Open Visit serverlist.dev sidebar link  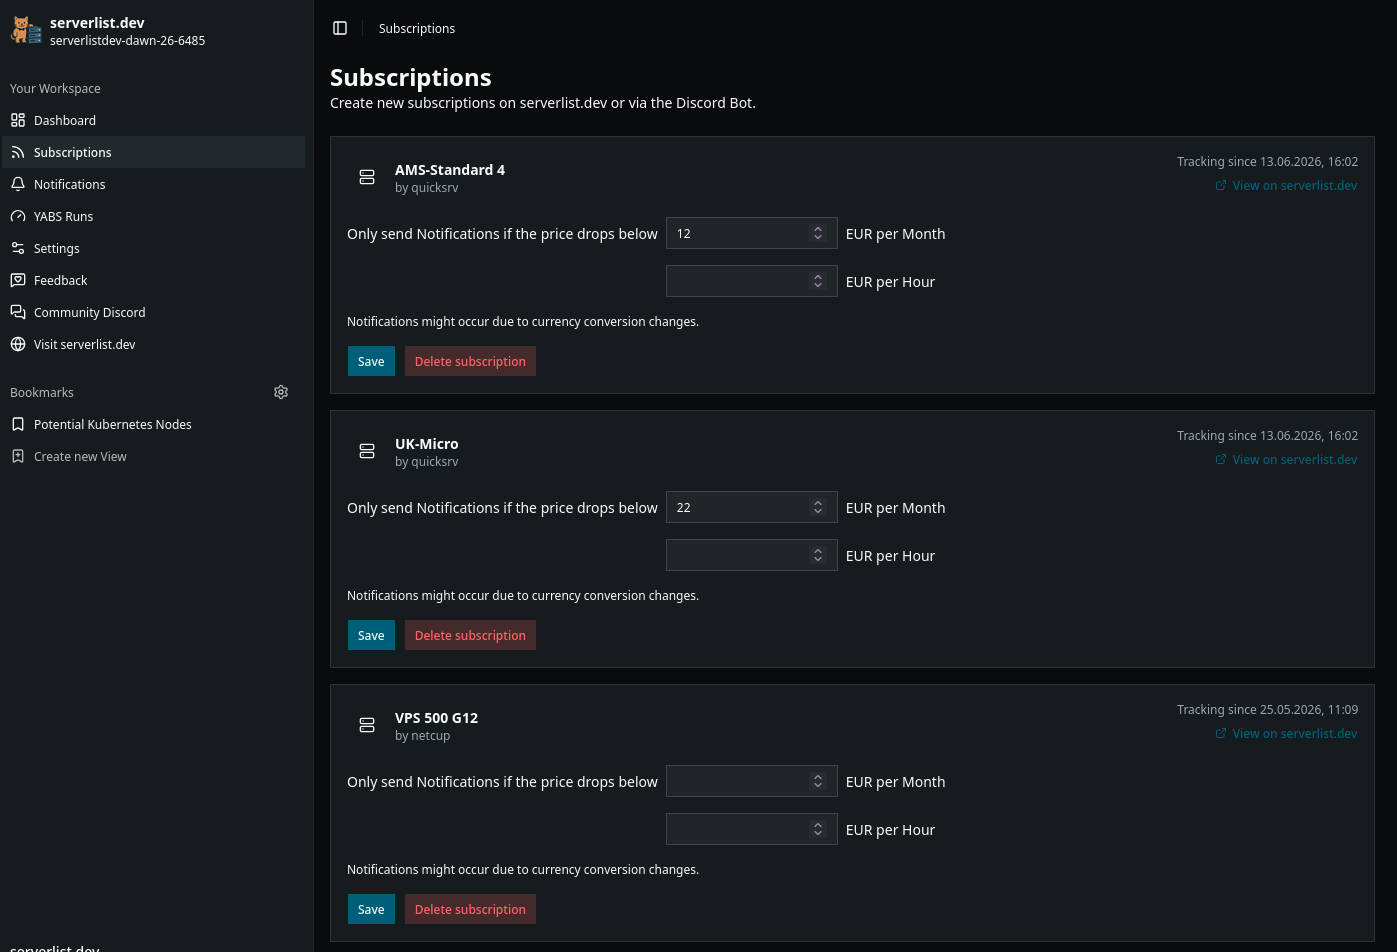[153, 344]
